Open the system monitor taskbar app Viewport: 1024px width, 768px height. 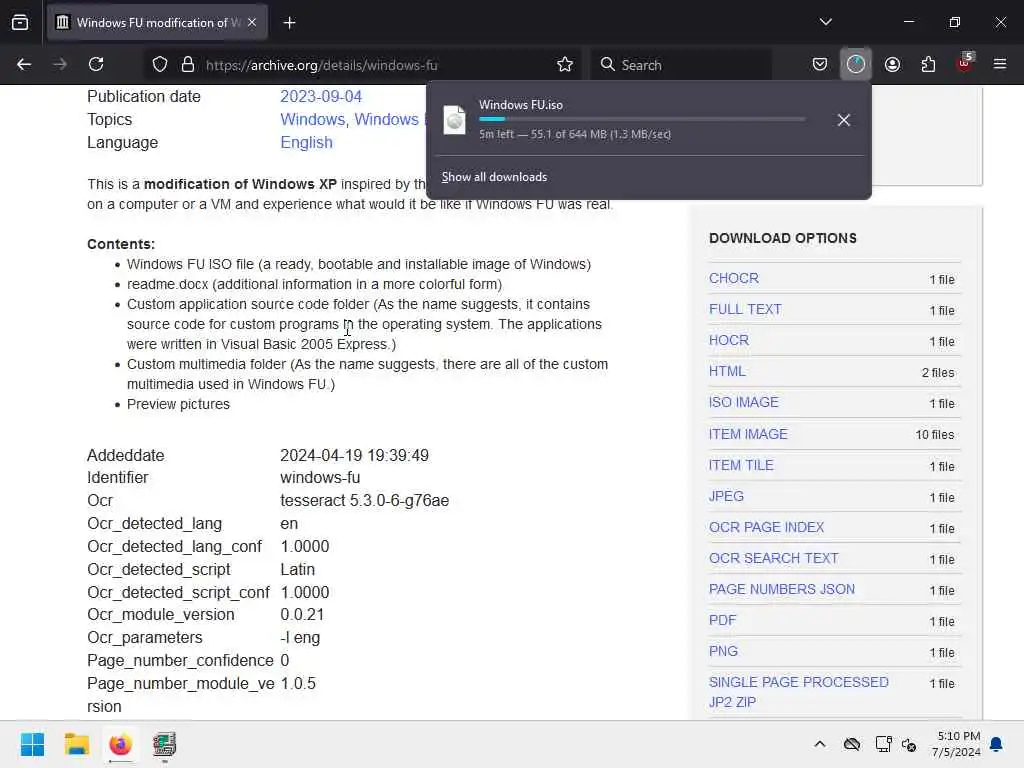[x=164, y=744]
